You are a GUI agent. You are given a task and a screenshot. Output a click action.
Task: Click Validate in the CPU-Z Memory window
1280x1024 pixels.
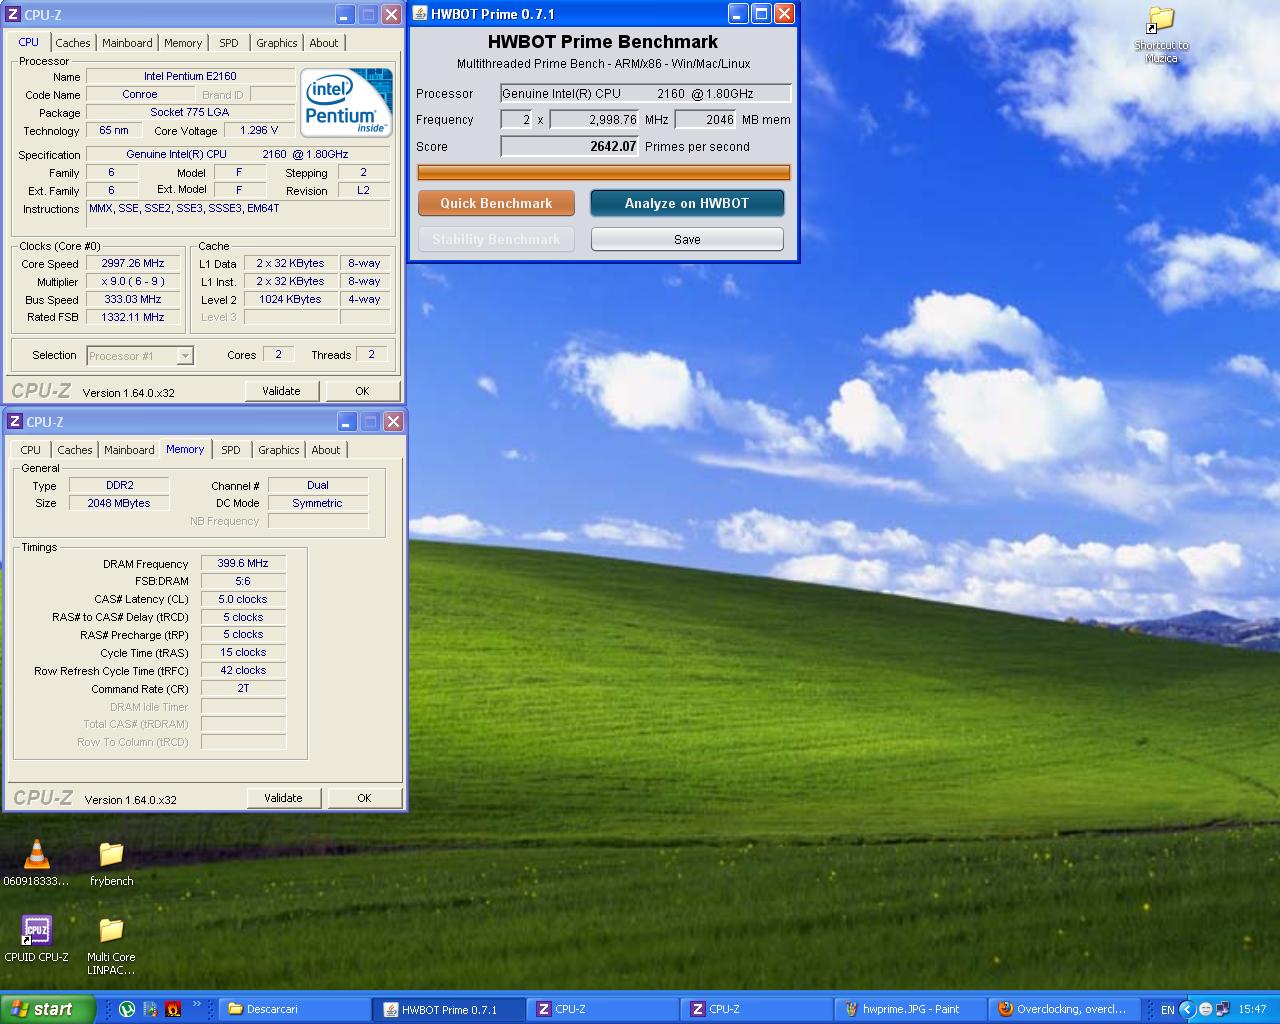(283, 798)
